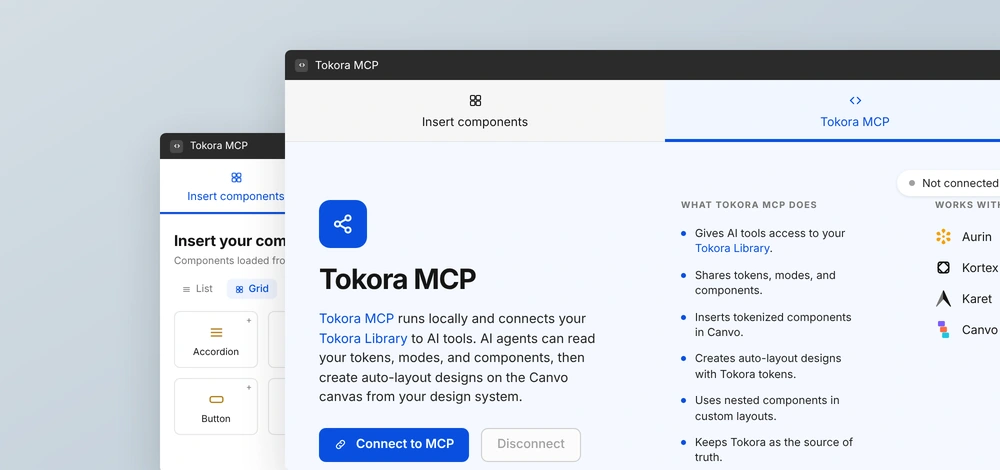Click 'Creates auto-layout designs with Tokora tokens.' bullet
The image size is (1000, 470).
click(766, 366)
